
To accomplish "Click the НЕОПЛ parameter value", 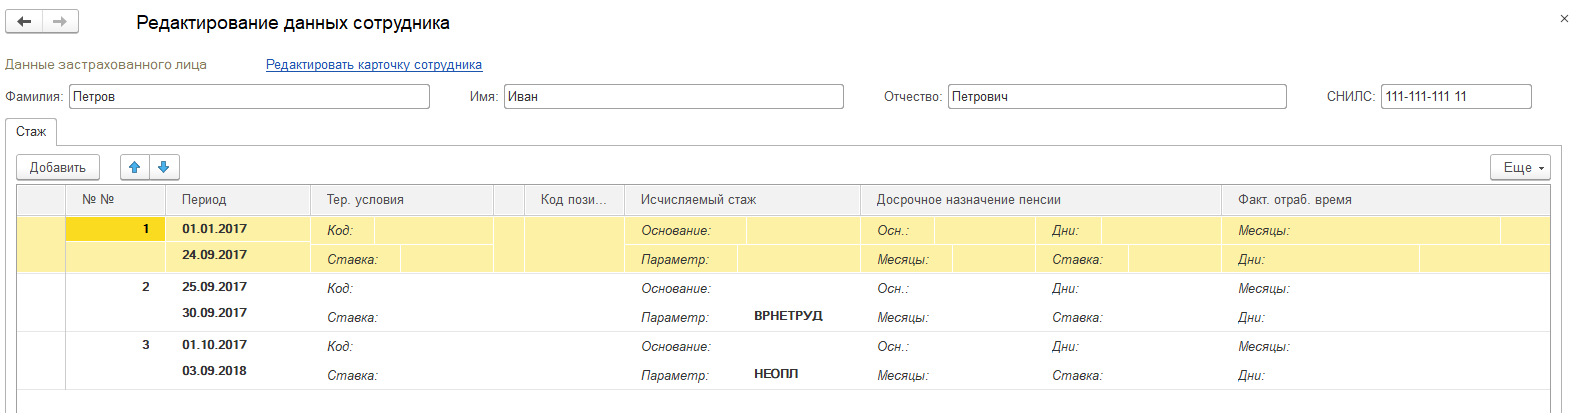I will pos(776,374).
